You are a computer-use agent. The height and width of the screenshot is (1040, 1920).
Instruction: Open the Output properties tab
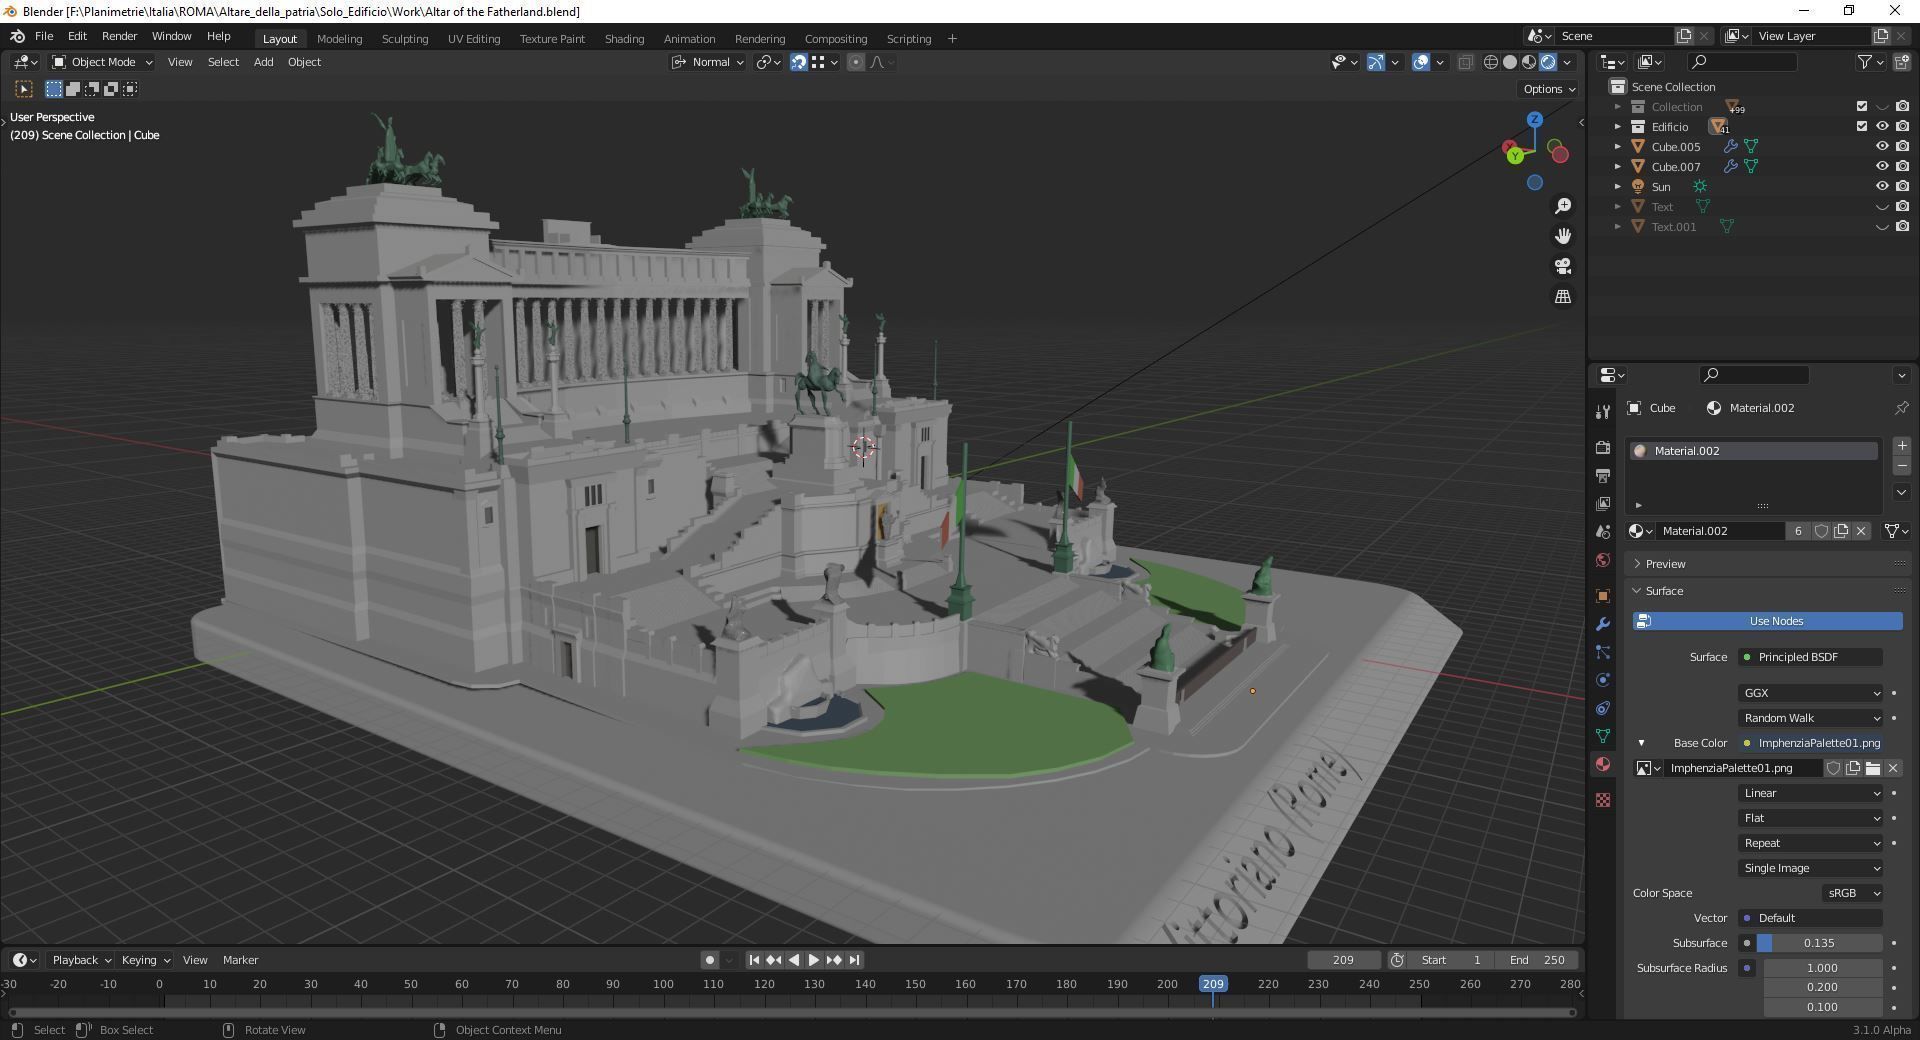tap(1603, 475)
